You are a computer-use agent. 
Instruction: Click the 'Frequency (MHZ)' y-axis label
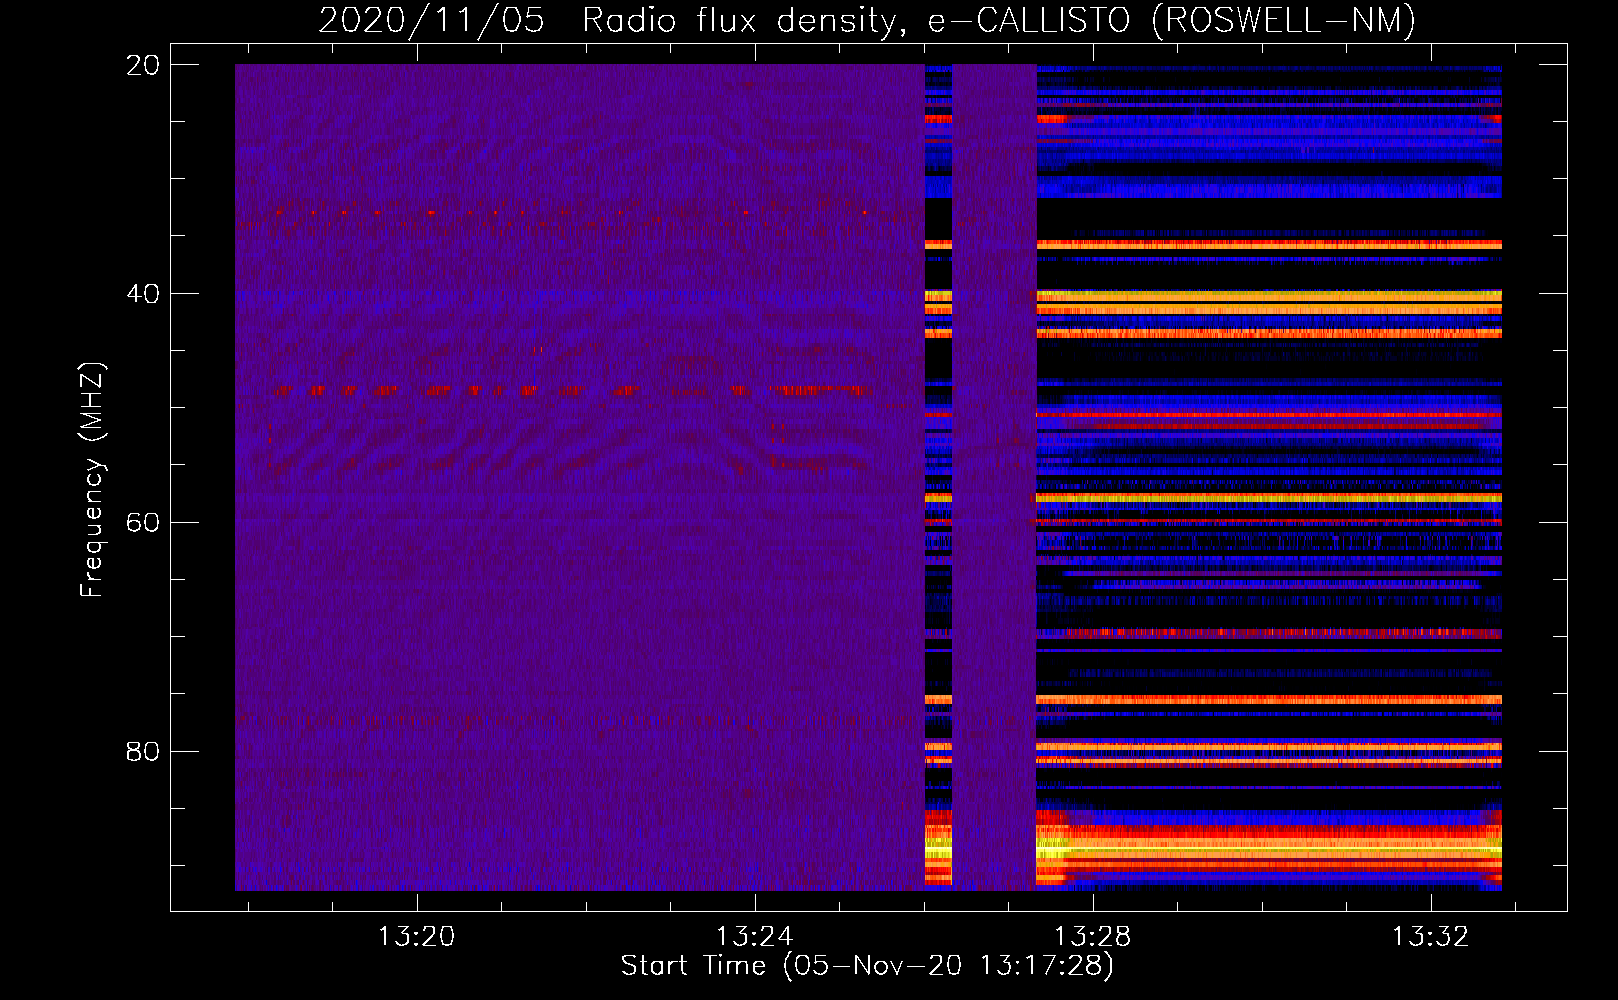click(x=92, y=480)
